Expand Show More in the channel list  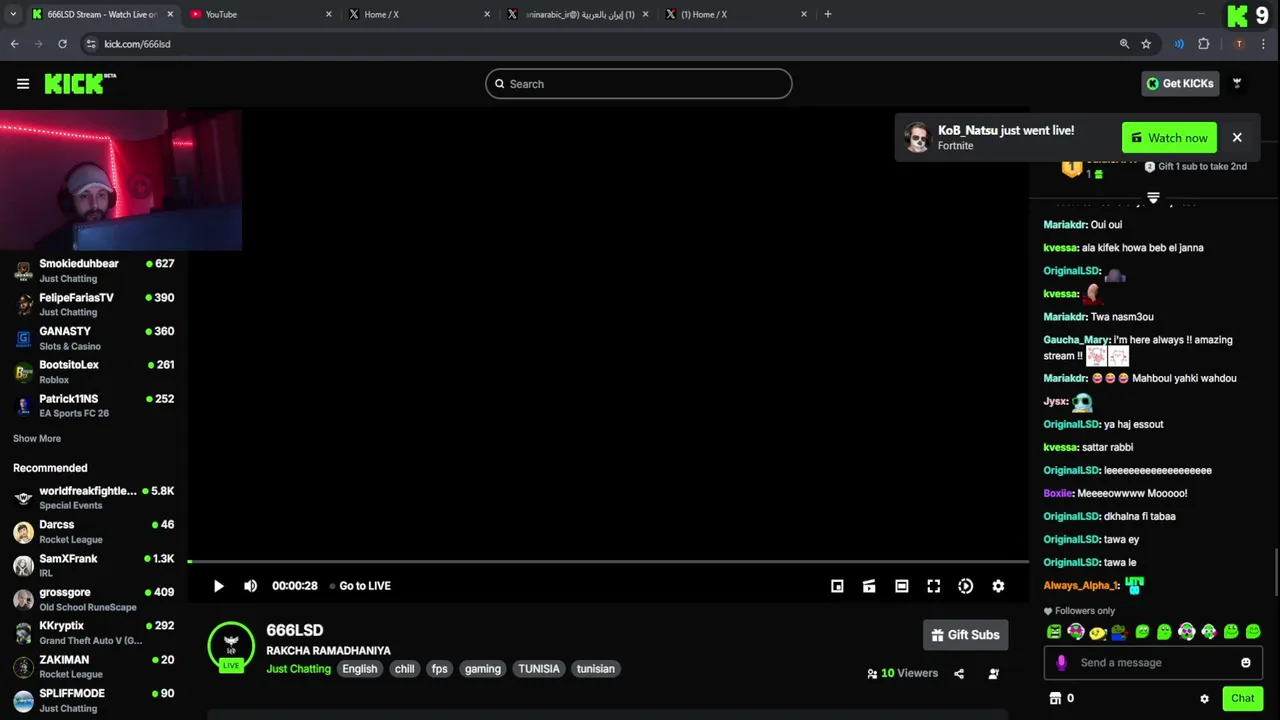(37, 438)
